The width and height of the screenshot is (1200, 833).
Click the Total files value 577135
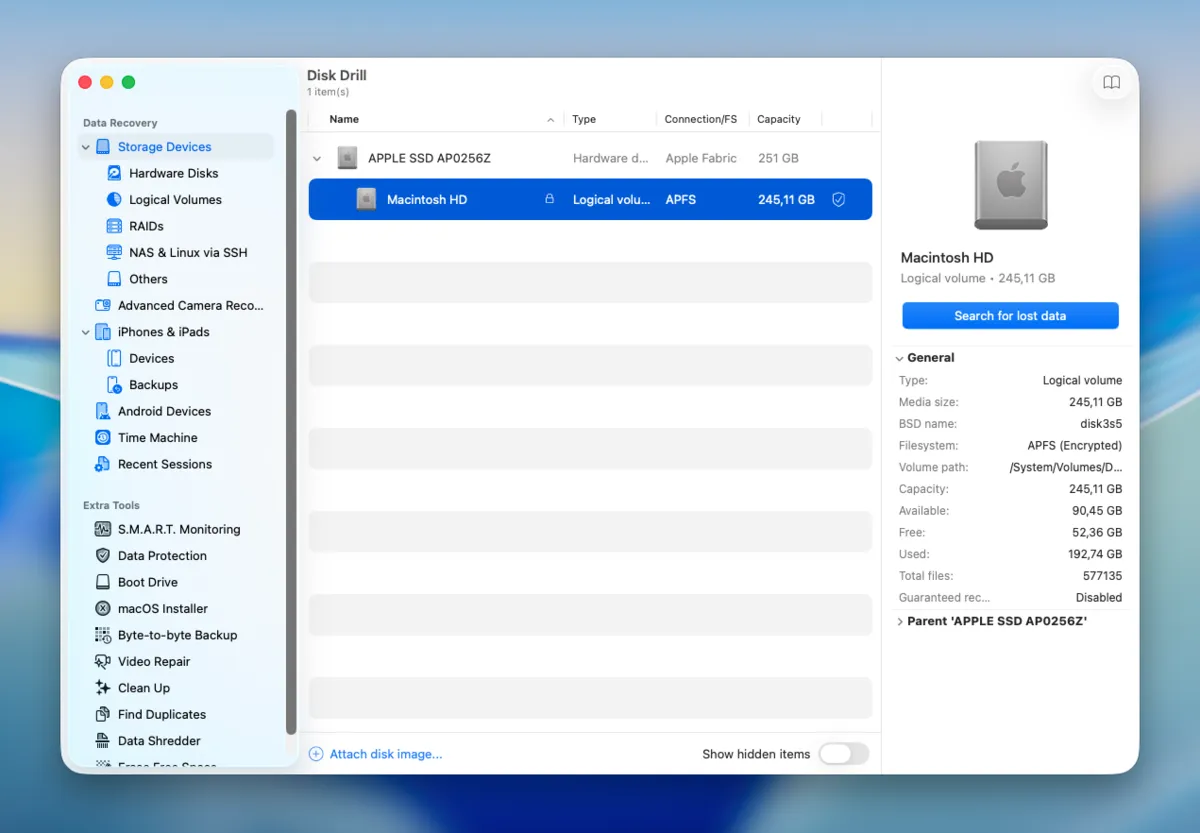(x=1102, y=576)
